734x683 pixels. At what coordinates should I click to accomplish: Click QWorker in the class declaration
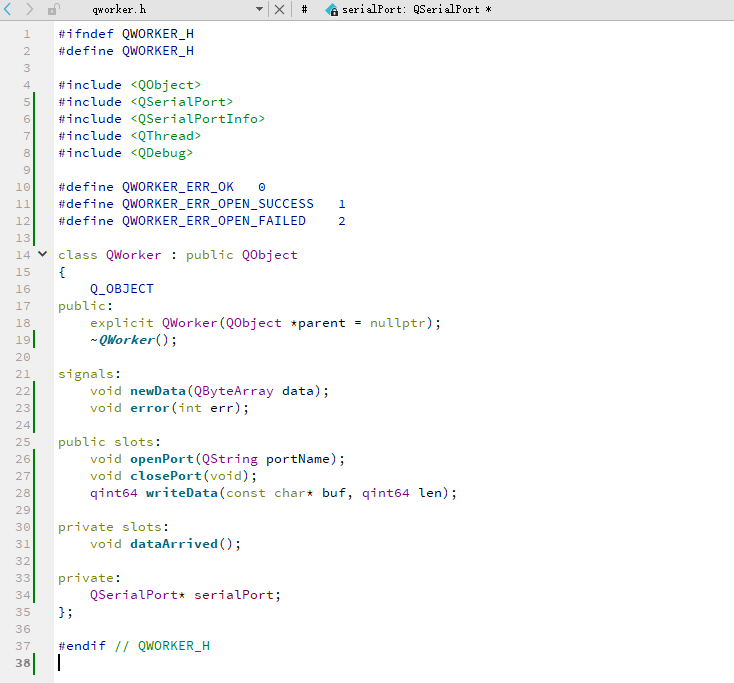(x=133, y=255)
